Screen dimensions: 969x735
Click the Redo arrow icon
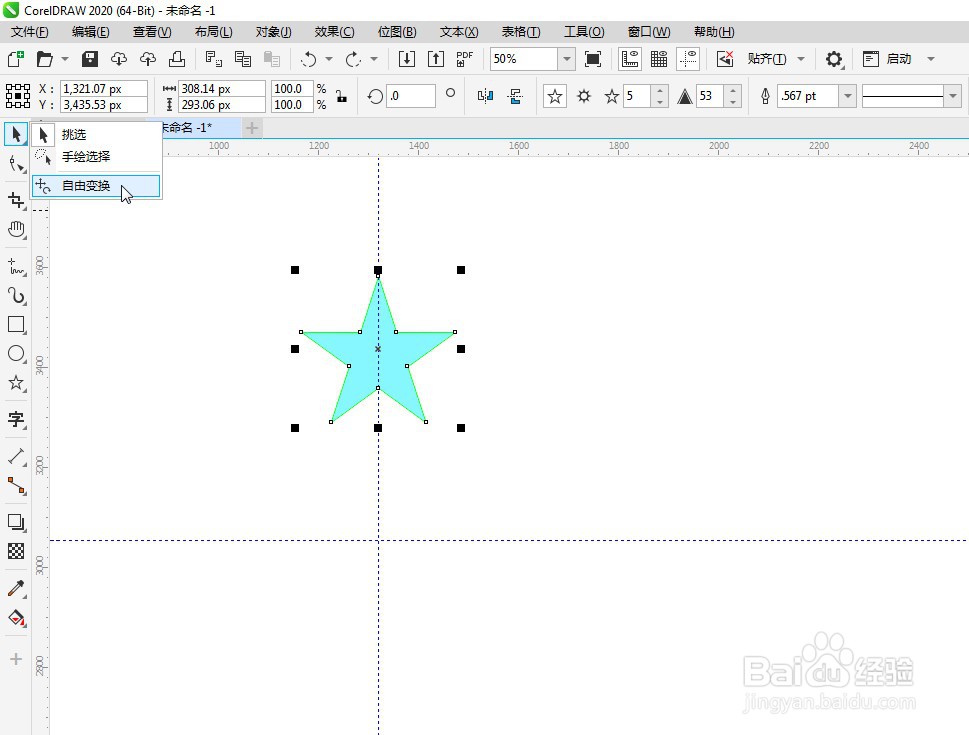click(353, 59)
